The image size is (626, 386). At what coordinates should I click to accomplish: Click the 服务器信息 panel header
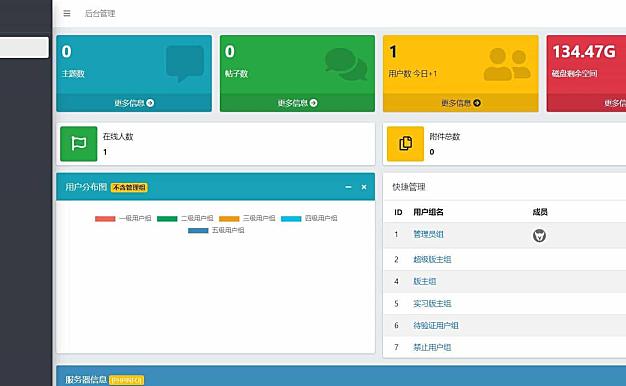point(341,376)
